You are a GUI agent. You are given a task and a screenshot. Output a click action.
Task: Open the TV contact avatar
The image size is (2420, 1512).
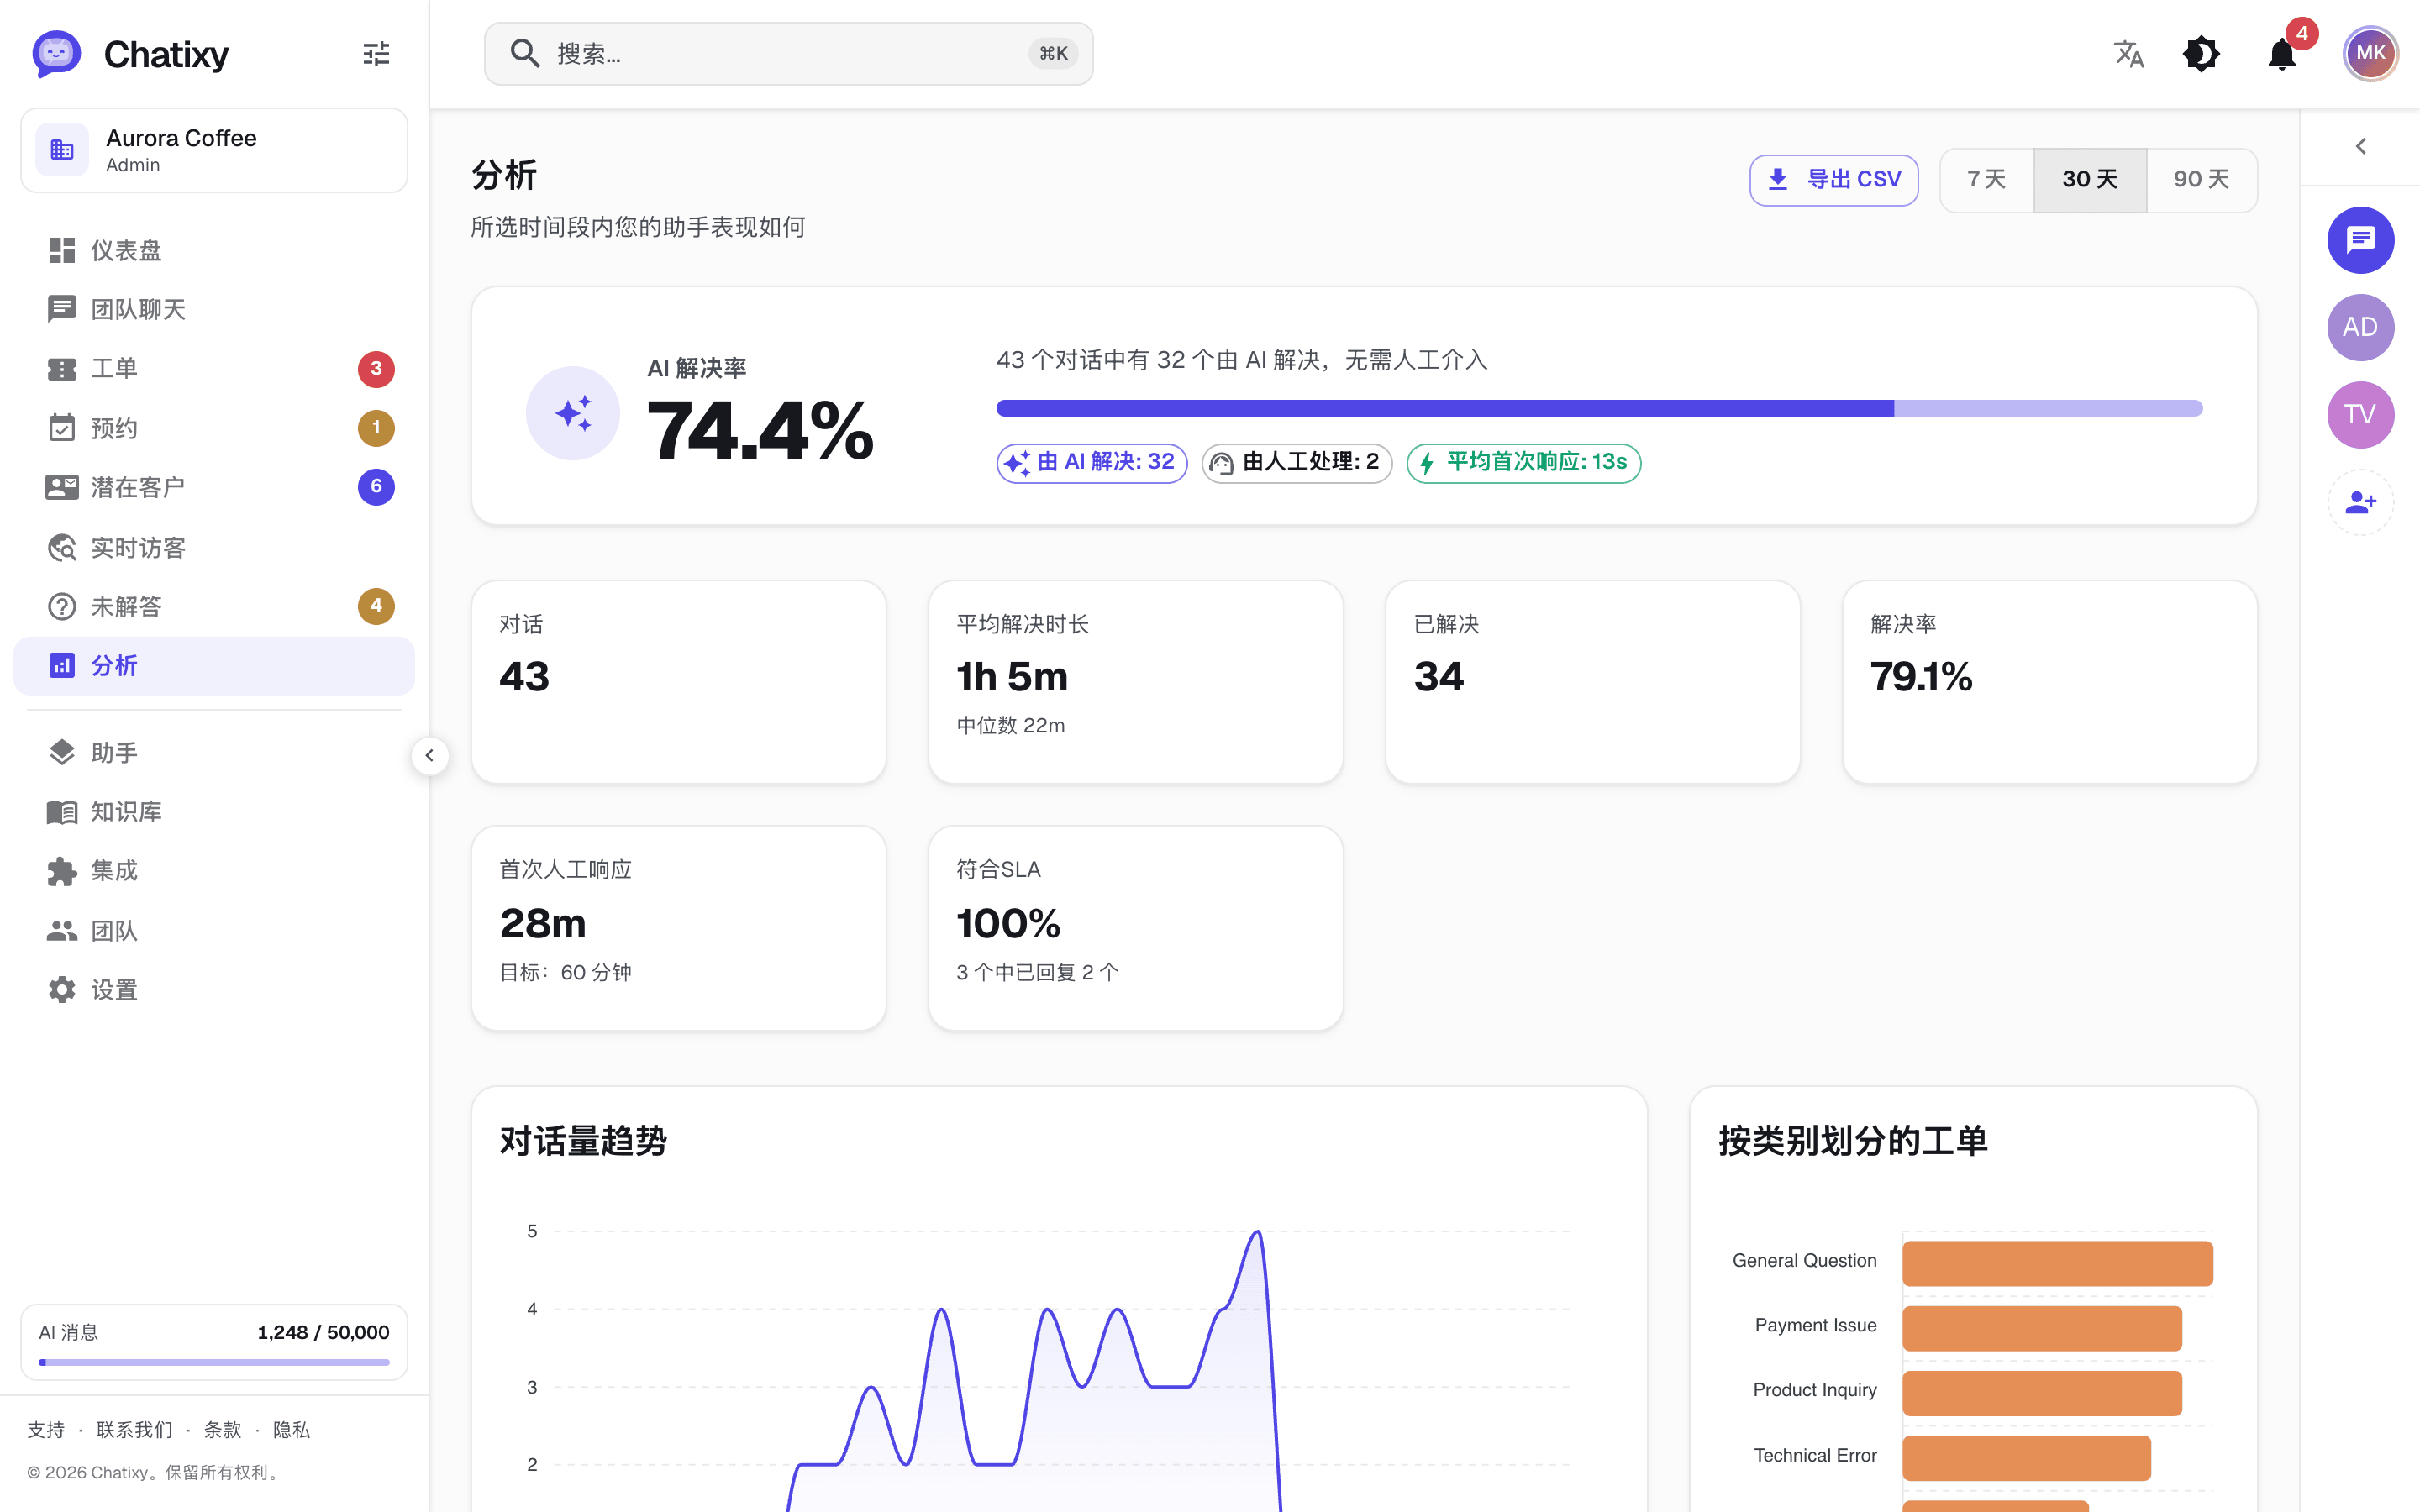coord(2360,415)
